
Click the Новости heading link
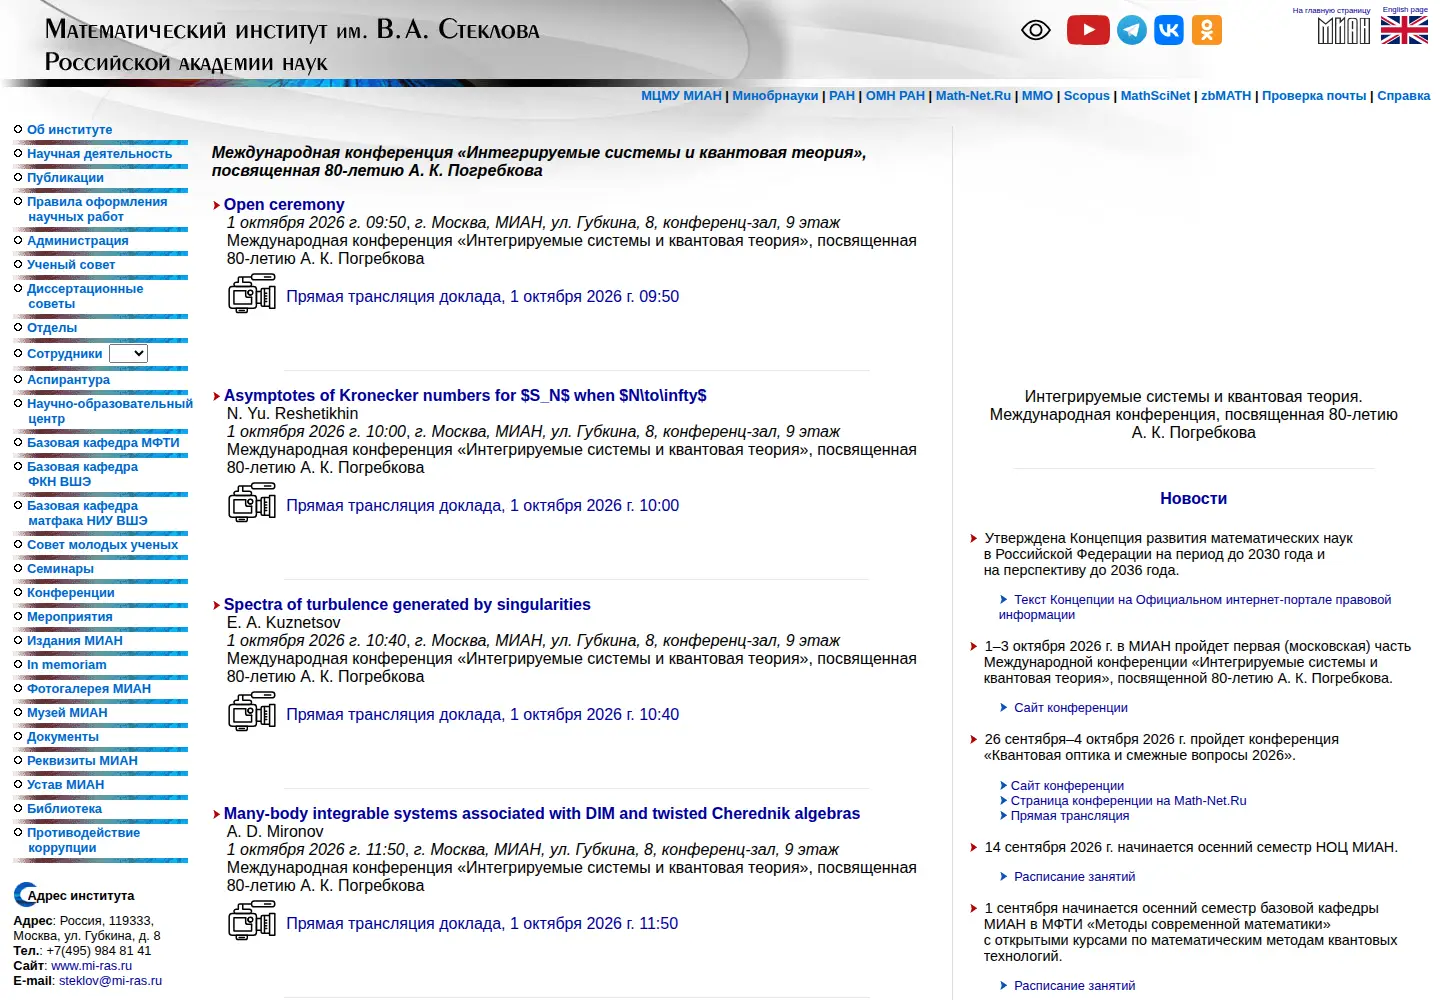[1193, 498]
